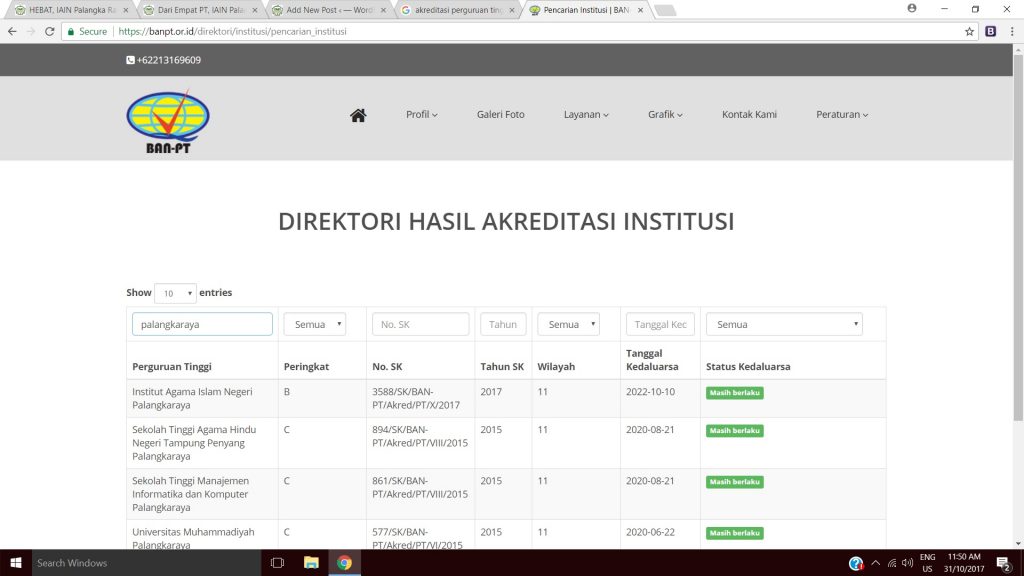Screen dimensions: 1024x576
Task: Open the Wilayah Semua filter dropdown
Action: tap(568, 324)
